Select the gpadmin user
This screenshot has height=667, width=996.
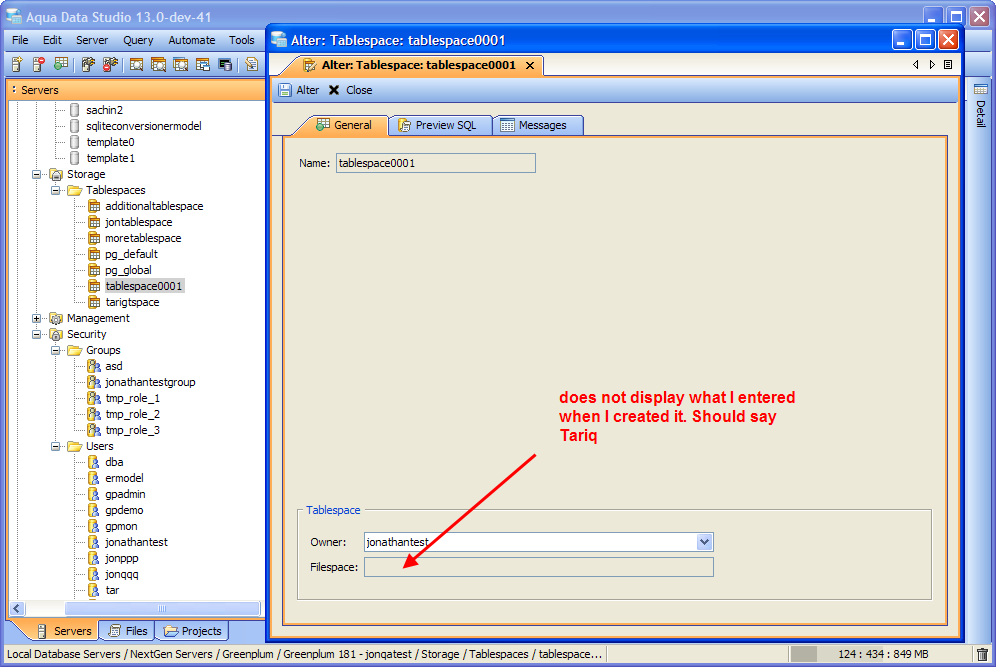(125, 494)
